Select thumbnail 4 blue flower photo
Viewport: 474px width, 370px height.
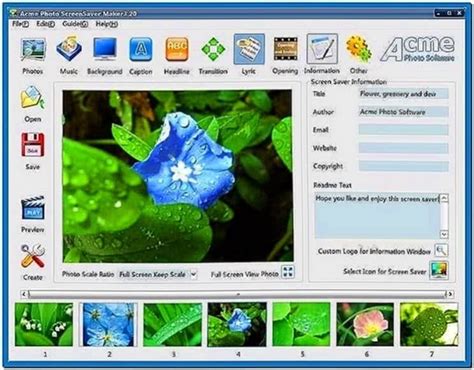(237, 324)
